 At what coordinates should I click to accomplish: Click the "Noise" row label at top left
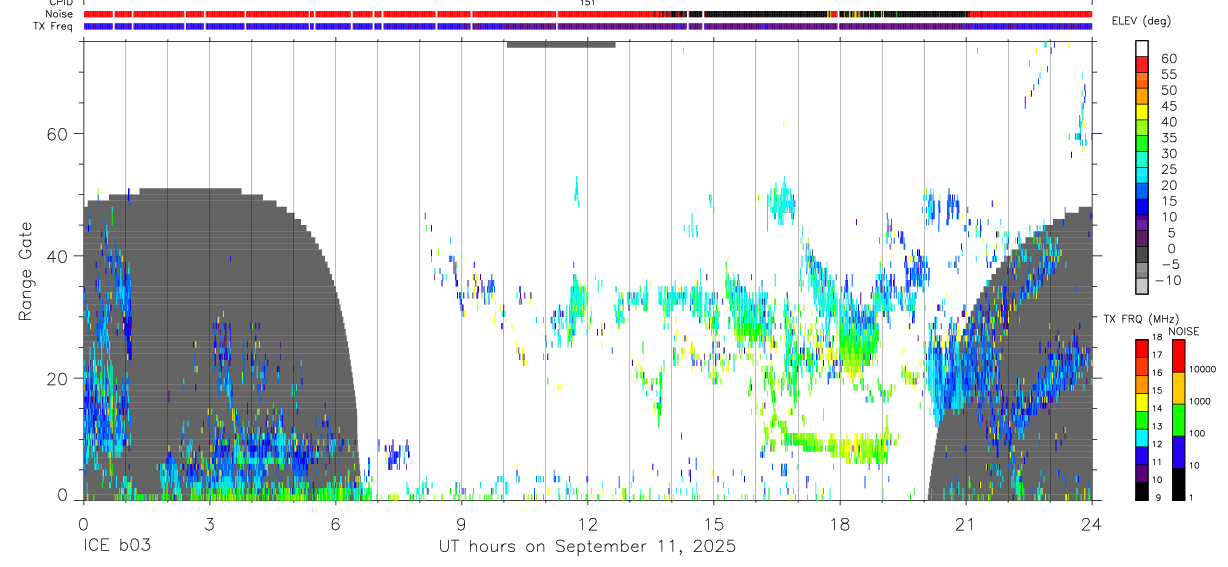60,14
